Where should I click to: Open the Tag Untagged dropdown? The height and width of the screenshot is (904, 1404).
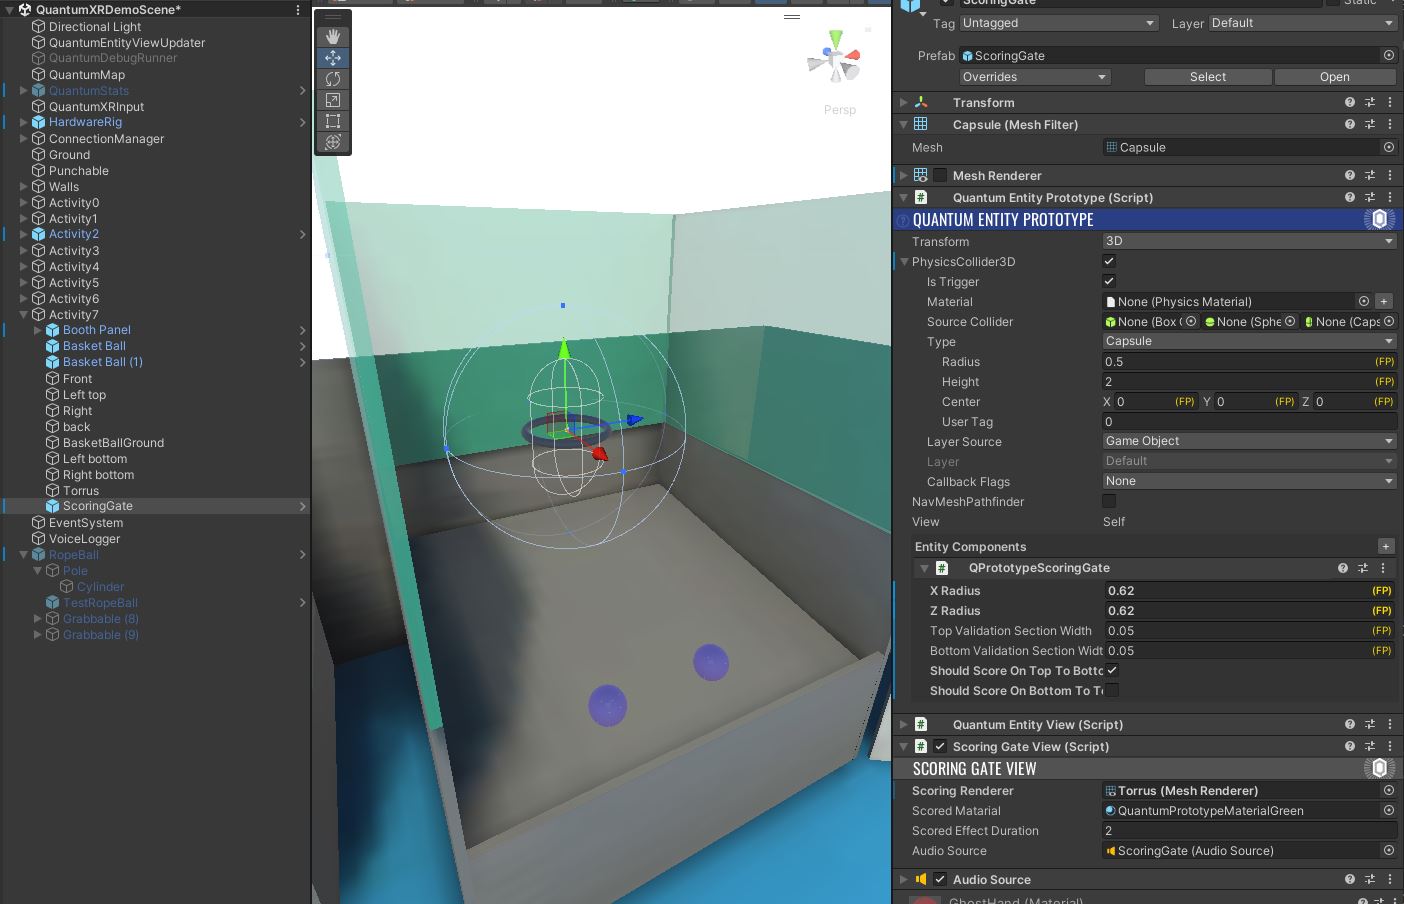pyautogui.click(x=1059, y=23)
